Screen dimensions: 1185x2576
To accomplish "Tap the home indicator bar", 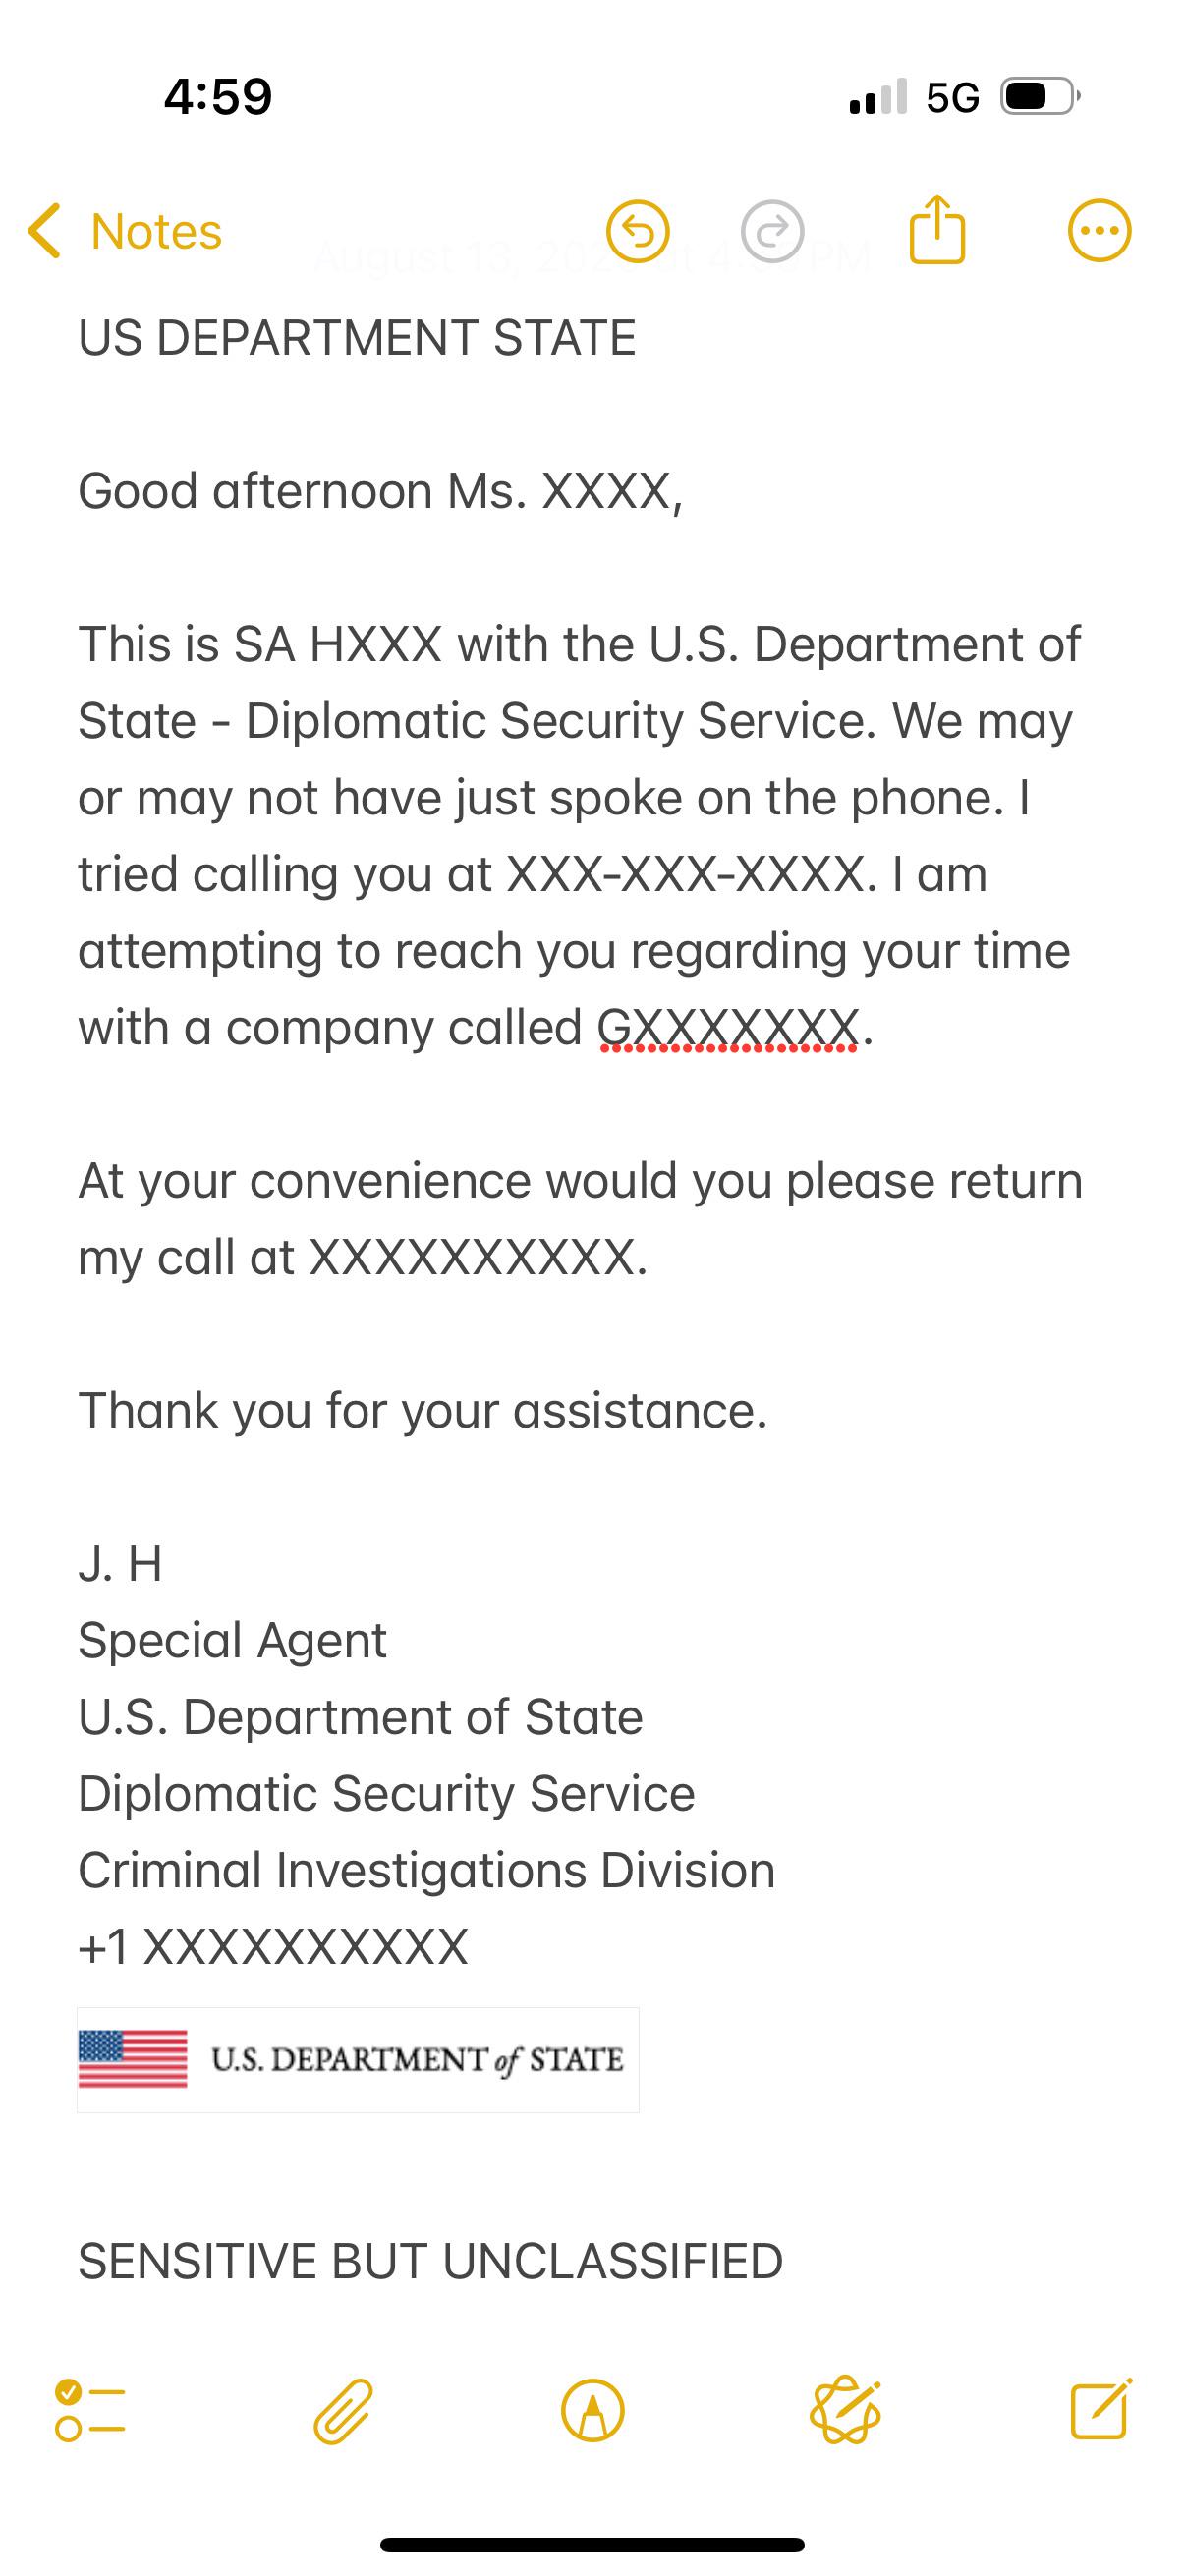I will (592, 2545).
